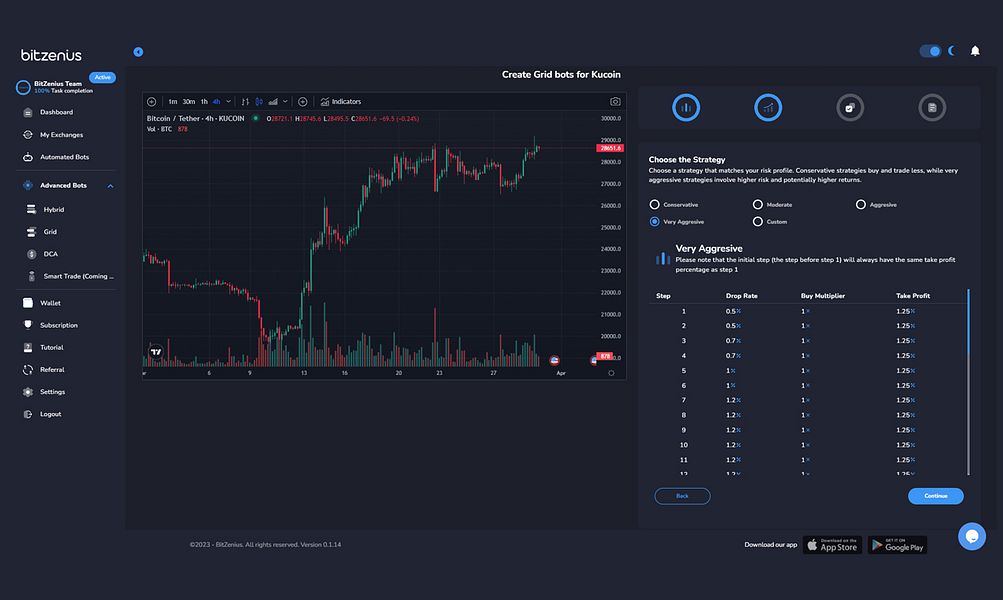
Task: Open chart settings gear below price axis
Action: [611, 373]
